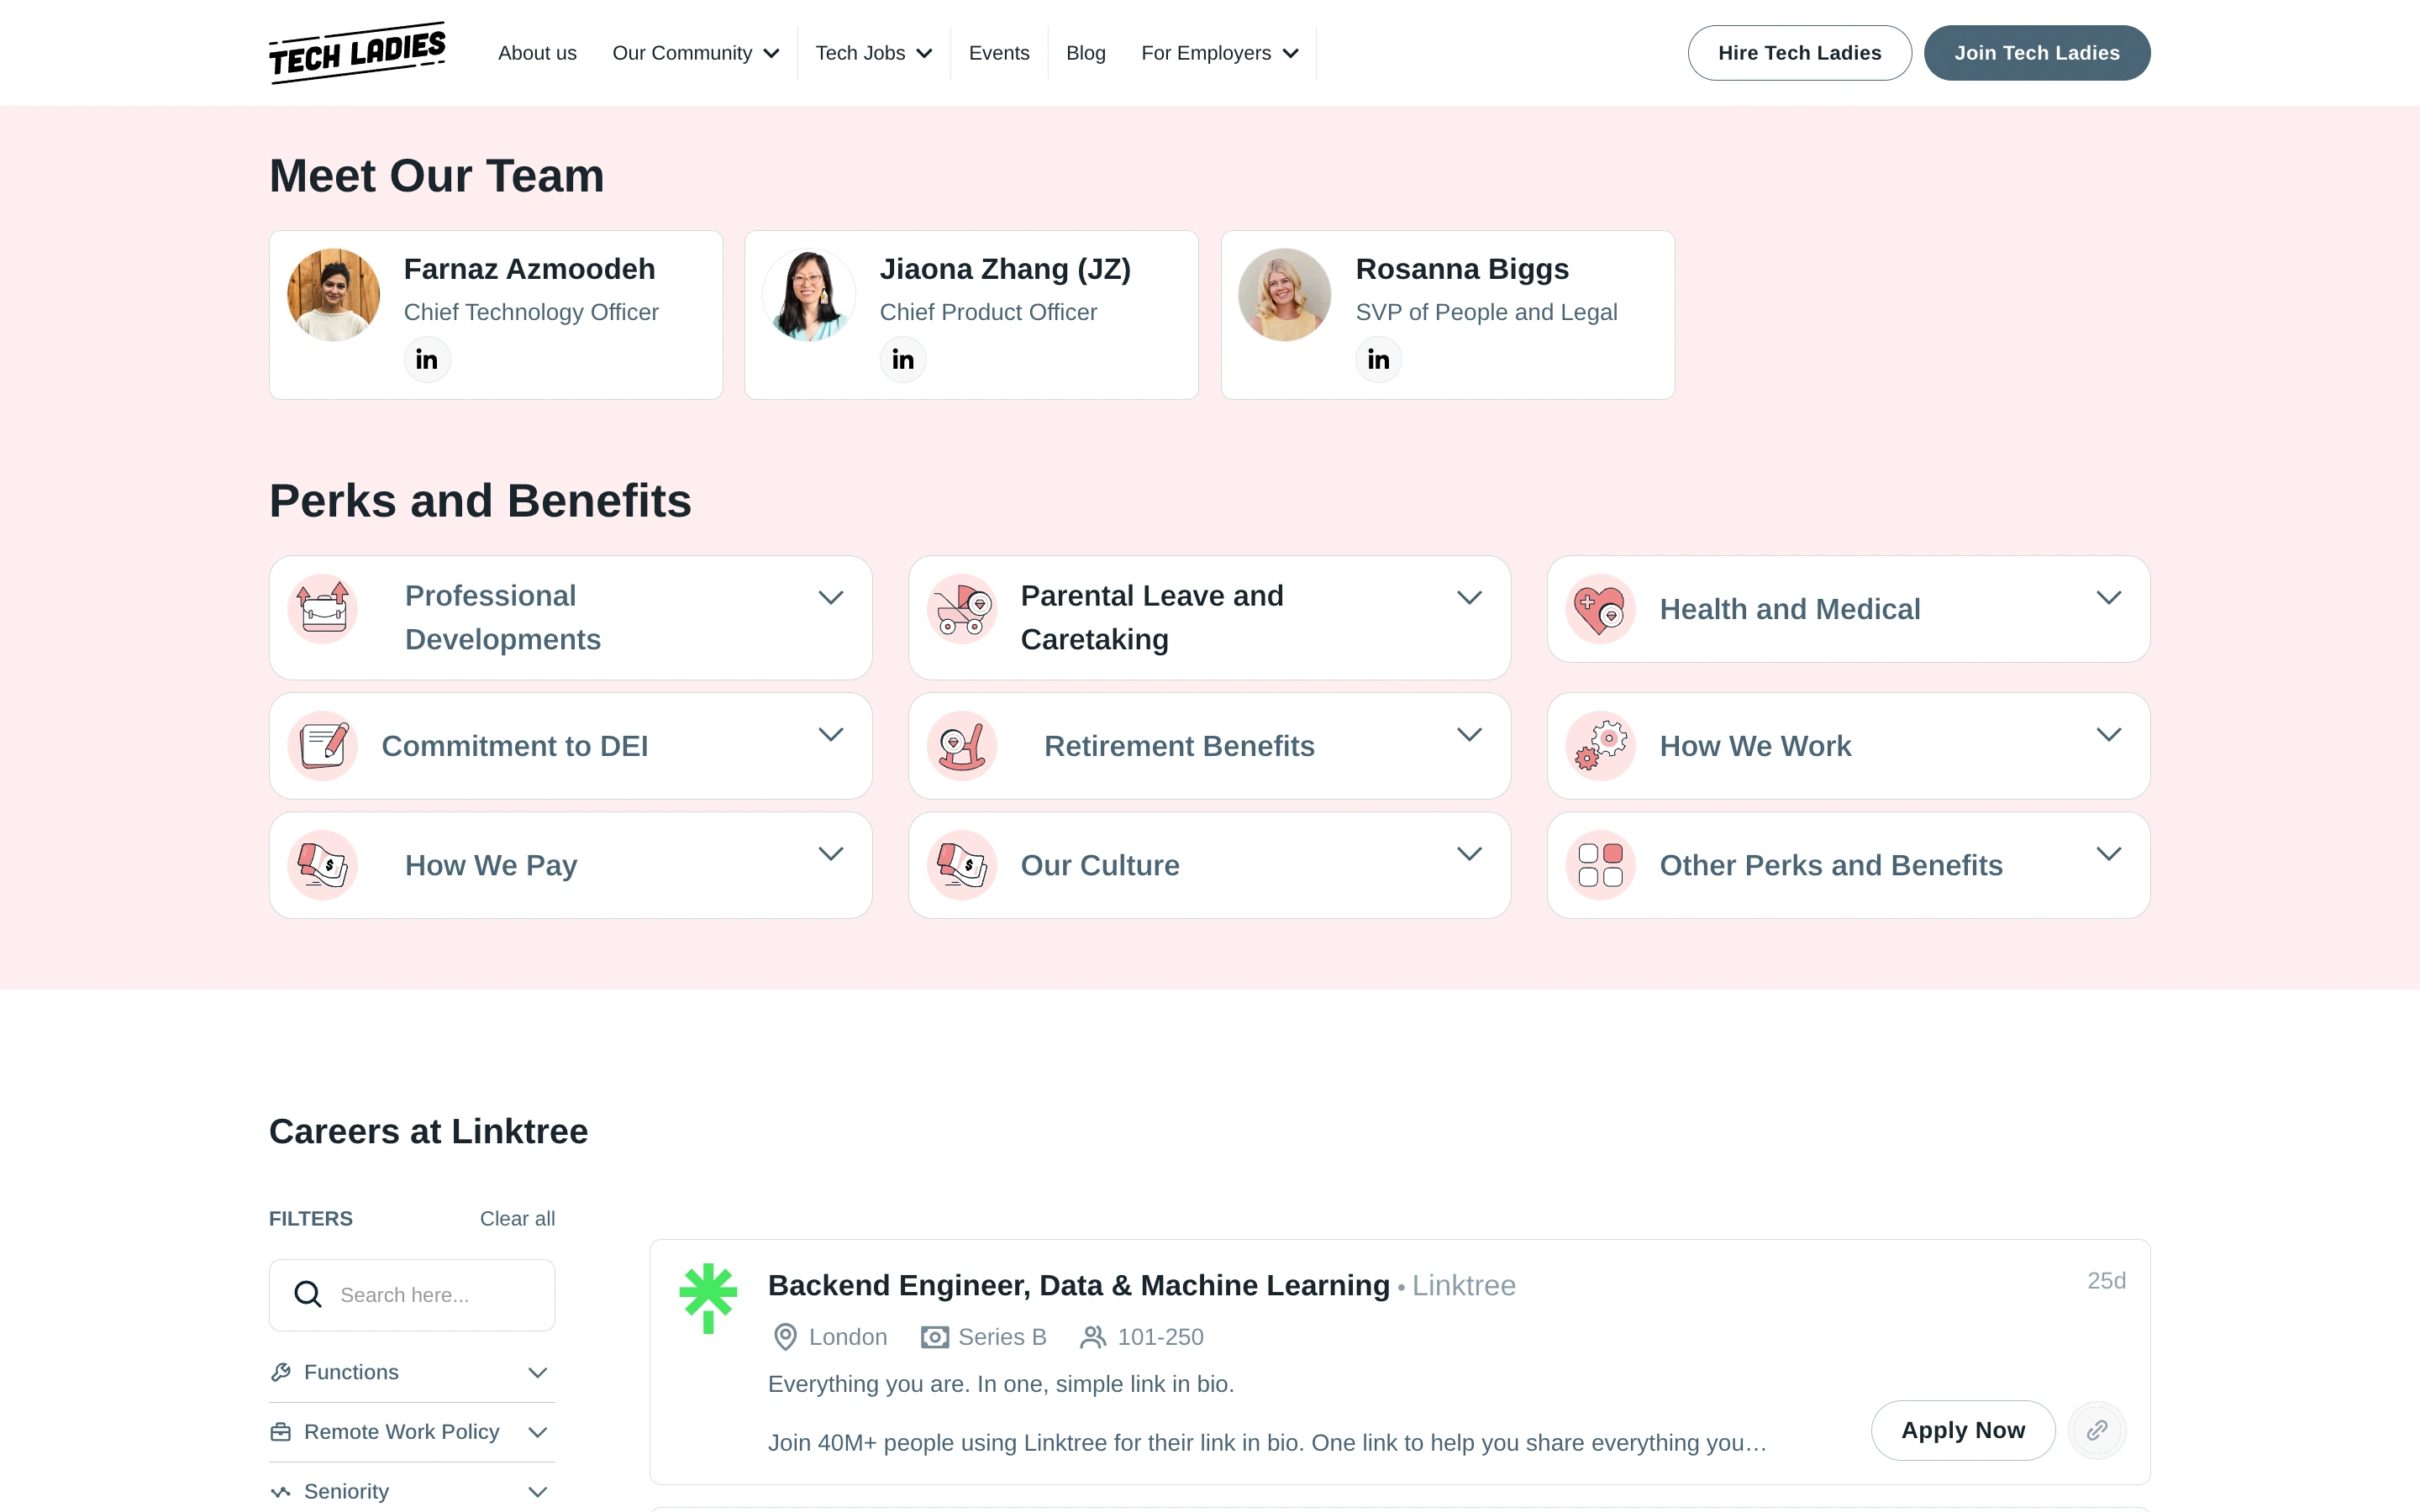Click the Clear all filters link
This screenshot has height=1512, width=2420.
click(517, 1219)
